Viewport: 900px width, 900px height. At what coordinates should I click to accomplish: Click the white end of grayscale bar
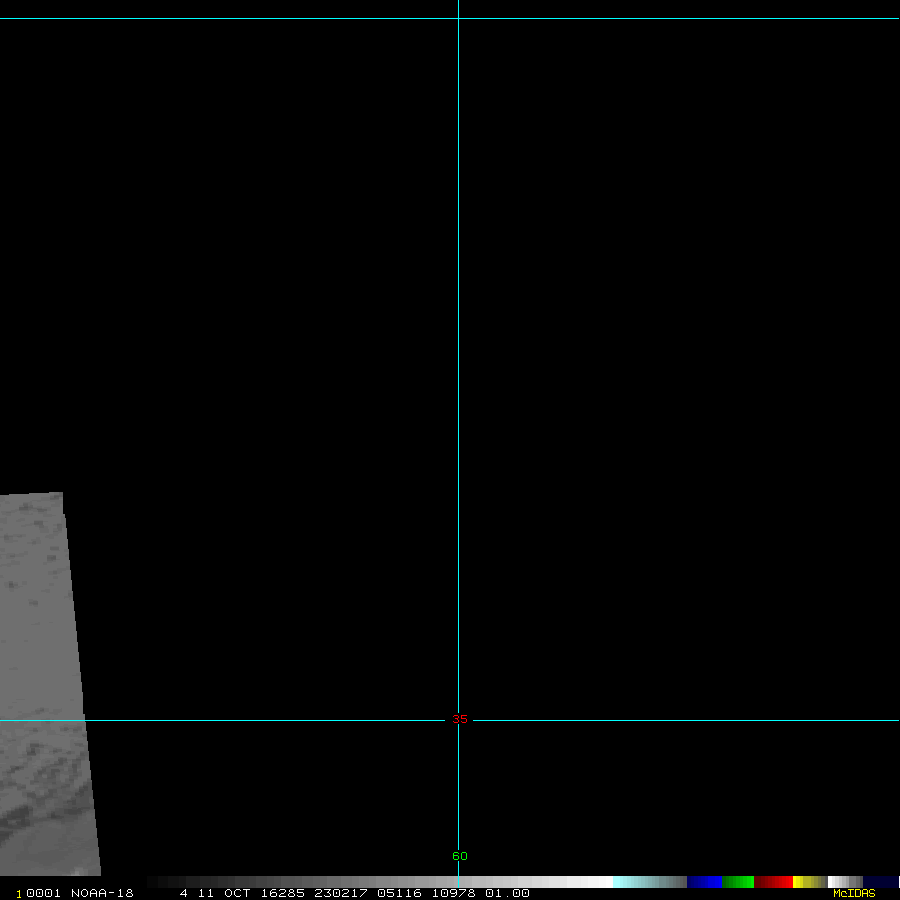[x=598, y=882]
